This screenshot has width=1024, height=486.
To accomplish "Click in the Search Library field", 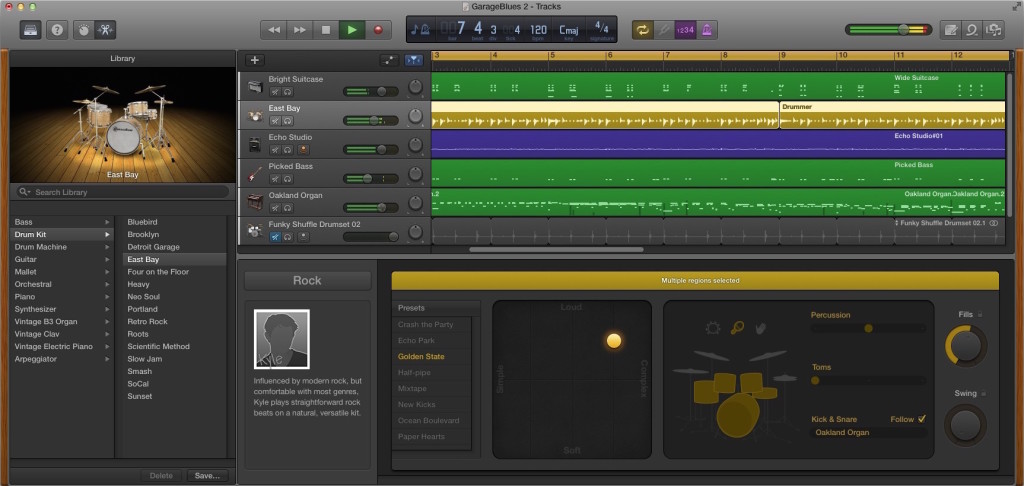I will coord(123,192).
